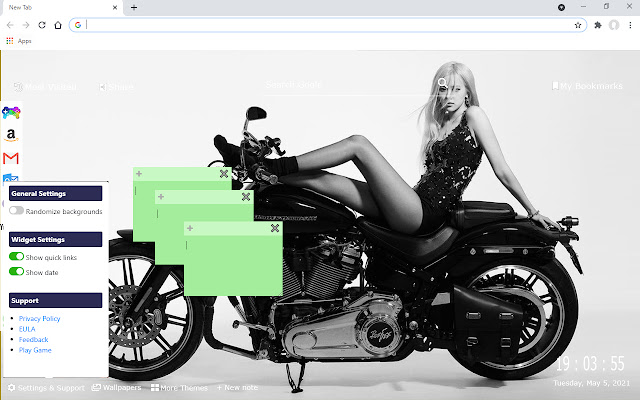Click inside the front sticky note text area
Image resolution: width=640 pixels, height=400 pixels.
click(233, 264)
